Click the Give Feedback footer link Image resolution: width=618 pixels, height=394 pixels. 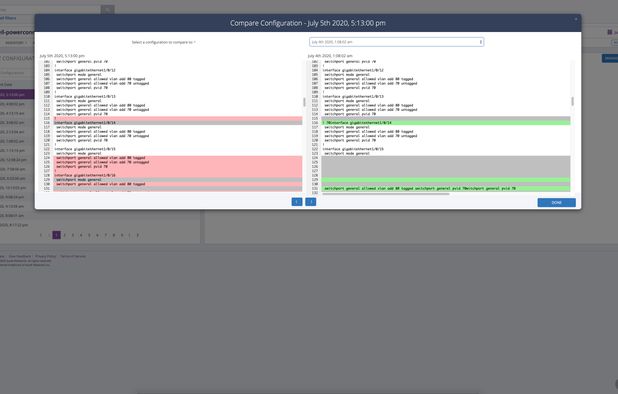tap(20, 256)
